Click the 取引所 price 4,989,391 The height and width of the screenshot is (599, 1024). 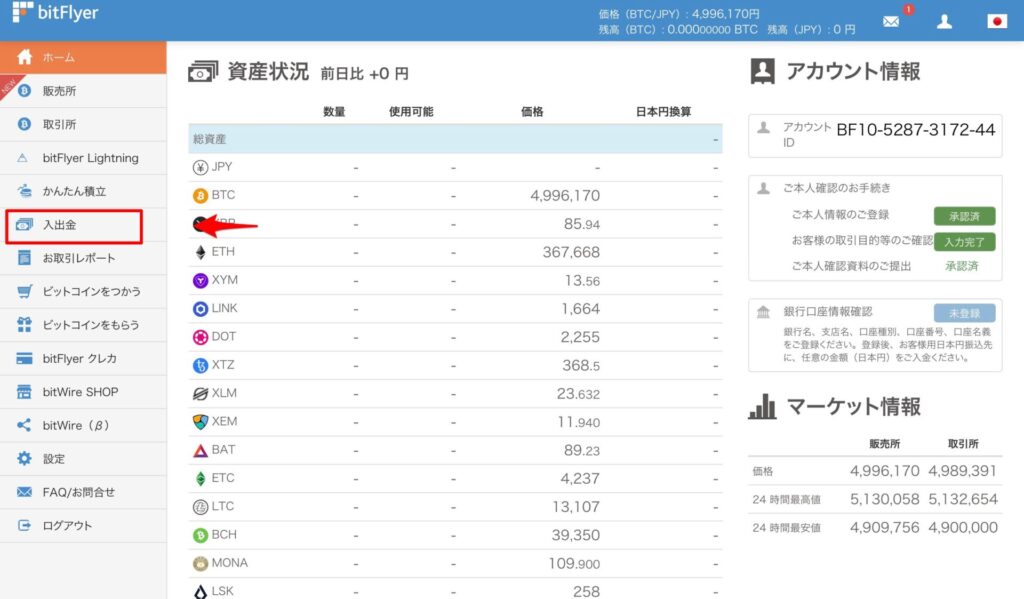point(963,471)
